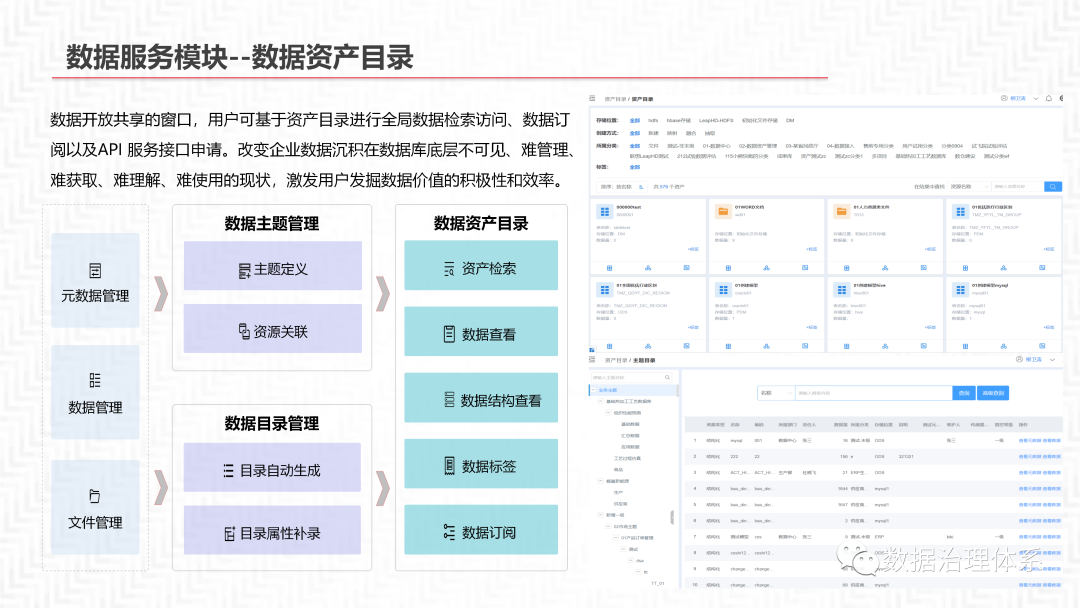Select the 新建 option in 创建方式 row

[652, 132]
